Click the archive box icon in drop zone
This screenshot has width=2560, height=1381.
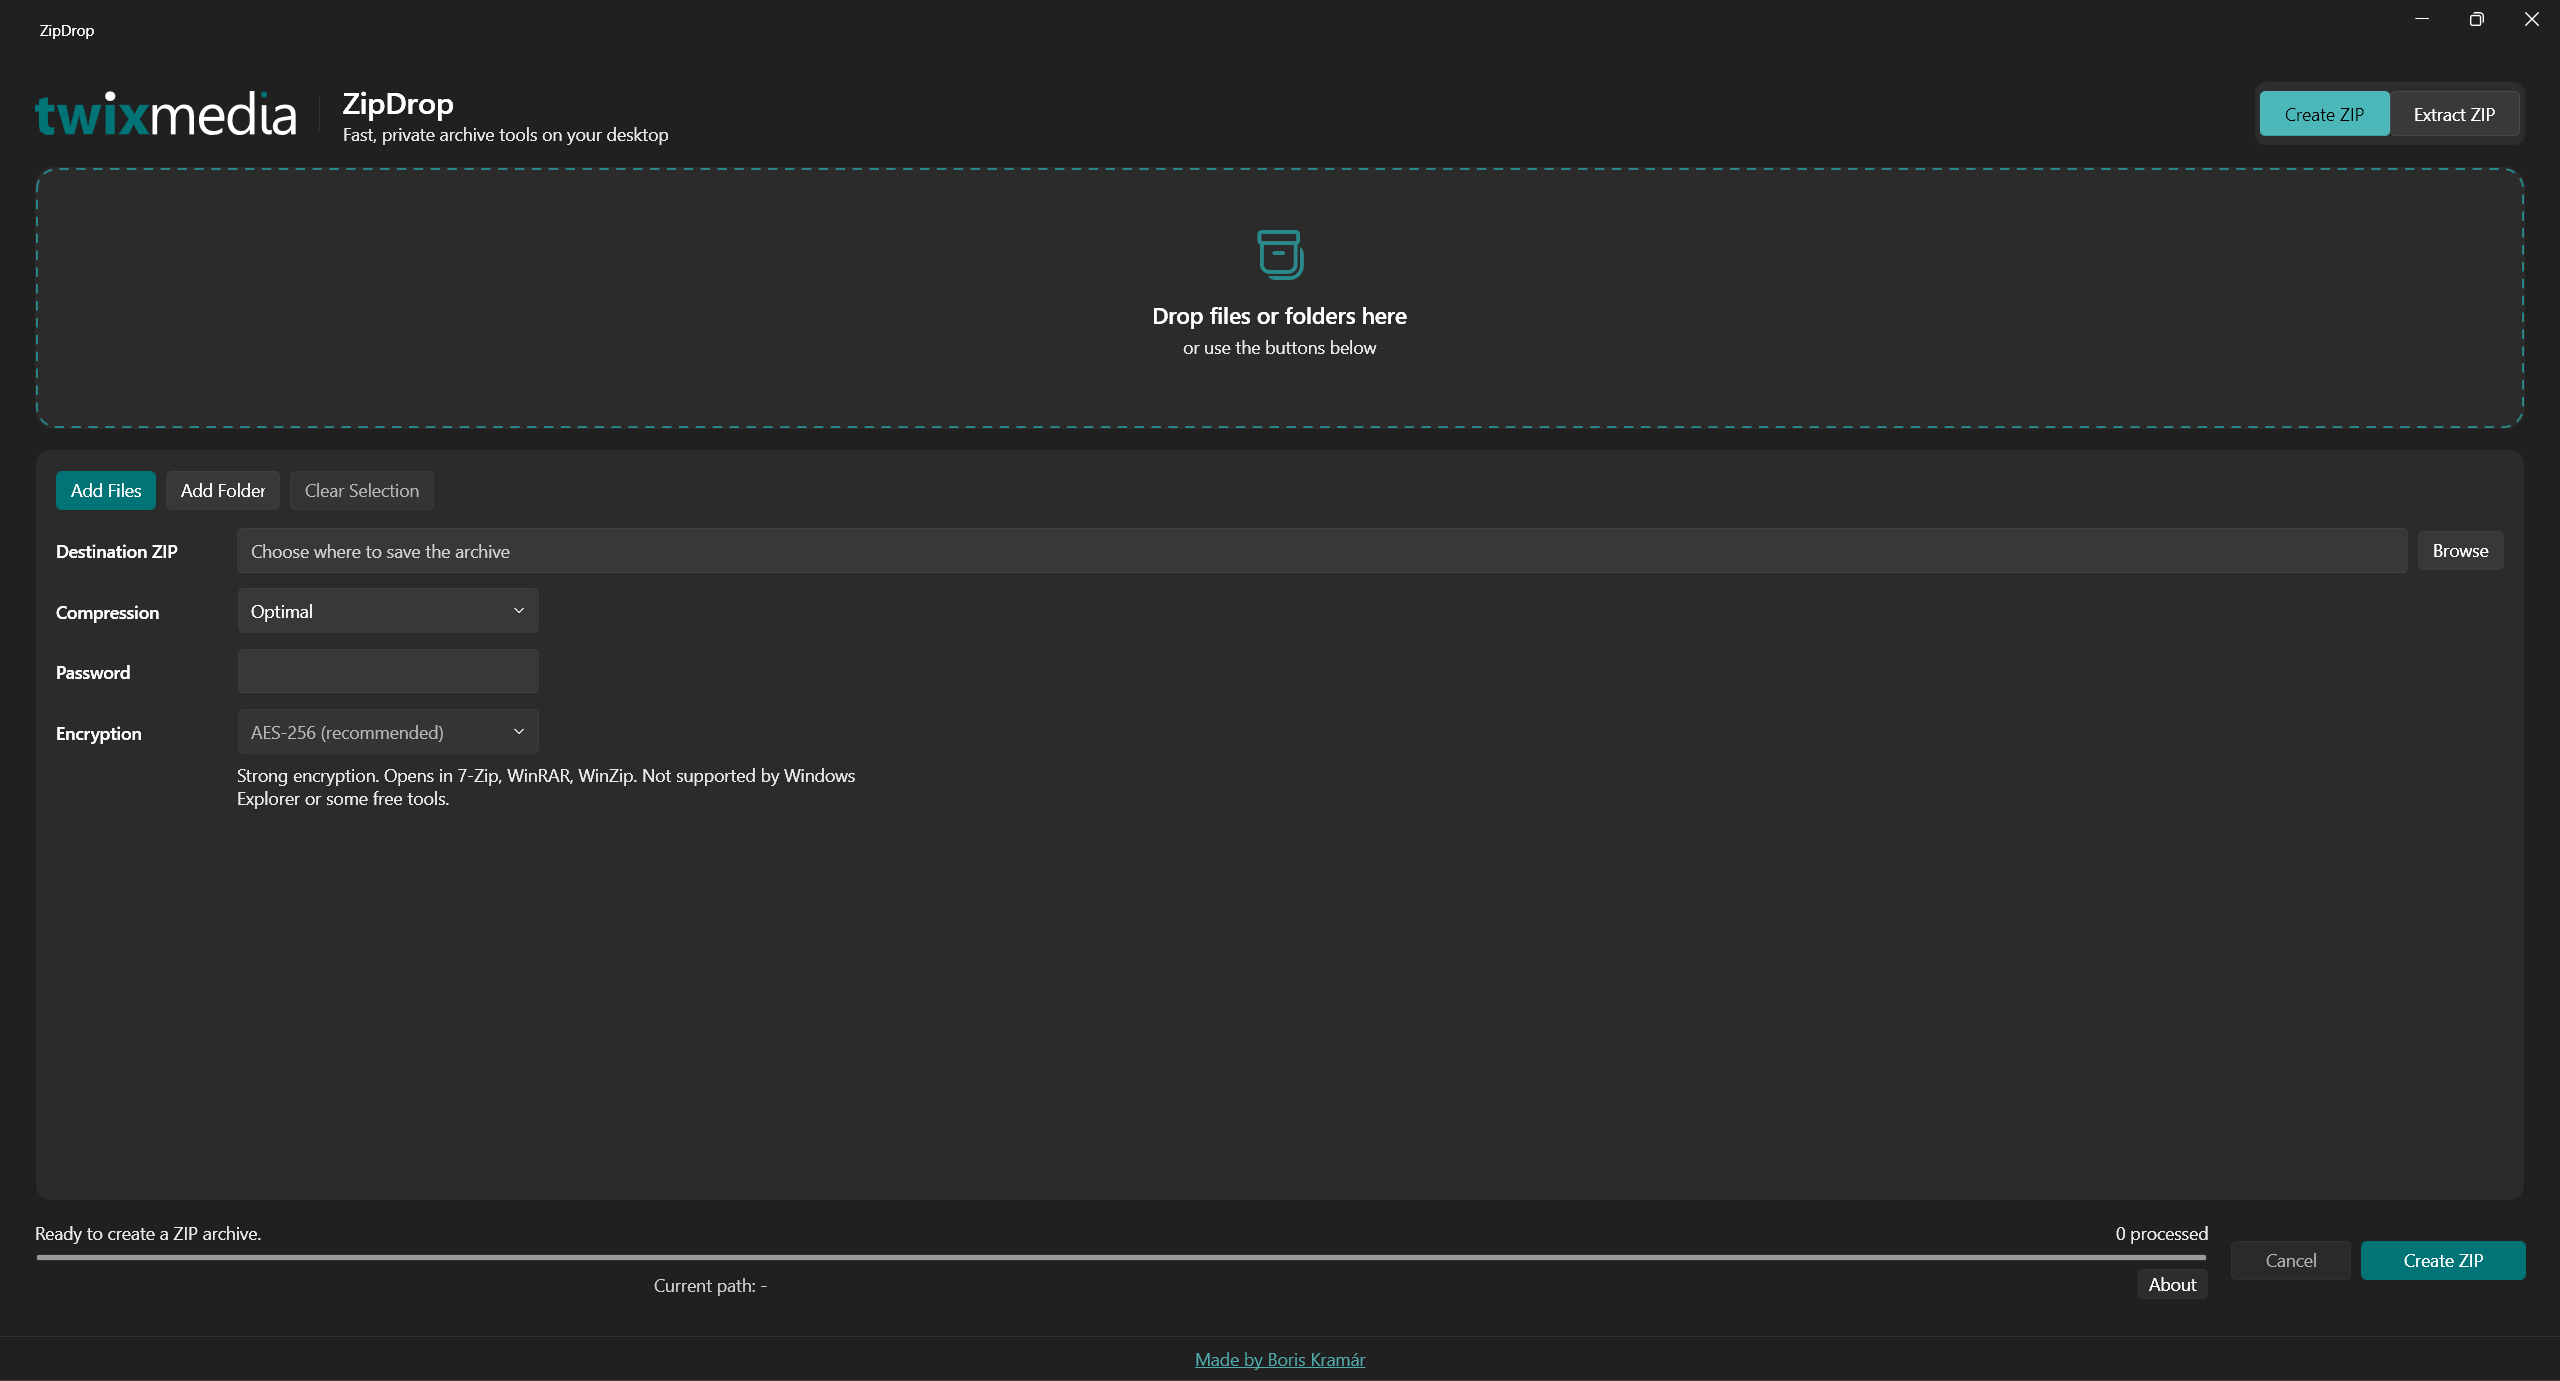[x=1280, y=254]
